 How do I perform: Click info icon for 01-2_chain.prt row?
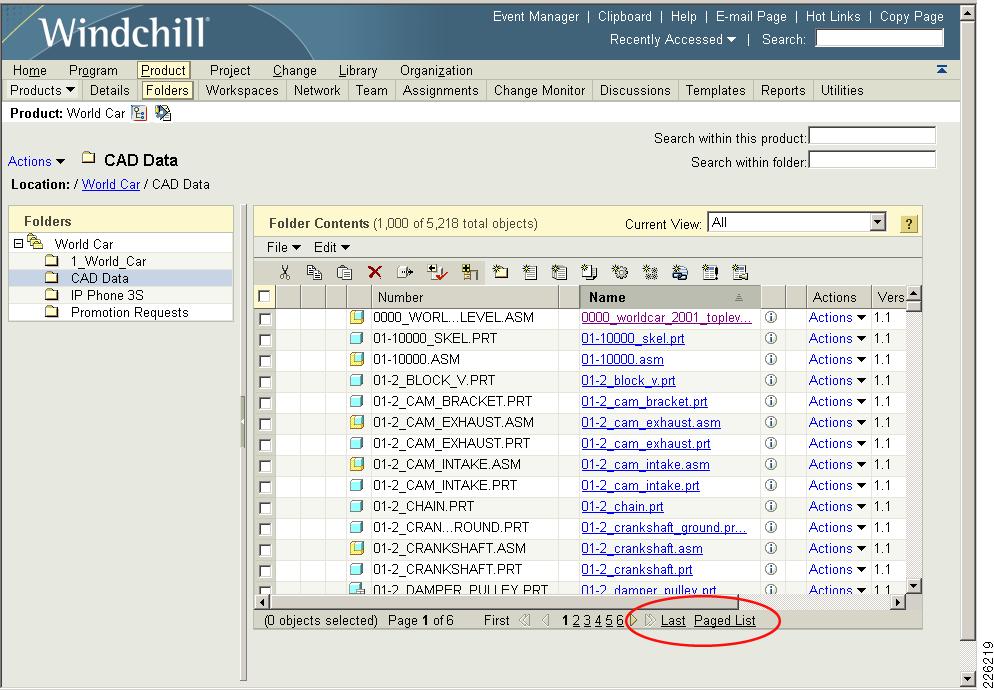tap(771, 506)
